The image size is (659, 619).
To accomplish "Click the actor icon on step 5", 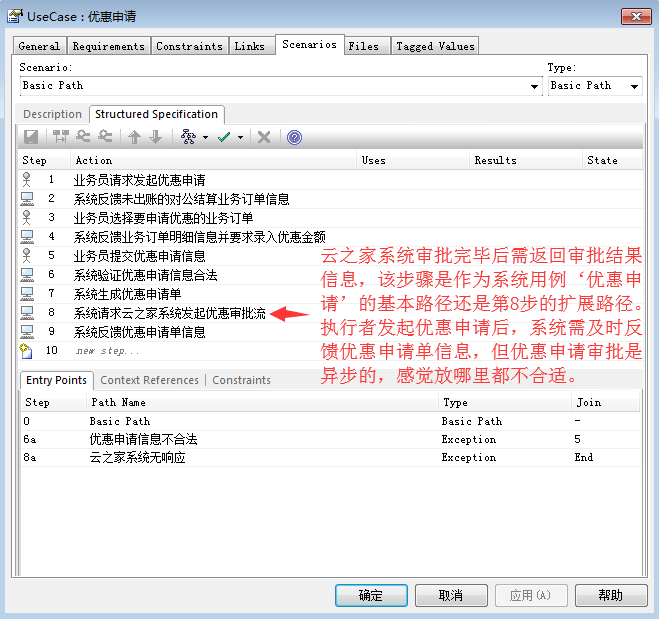I will (x=26, y=256).
